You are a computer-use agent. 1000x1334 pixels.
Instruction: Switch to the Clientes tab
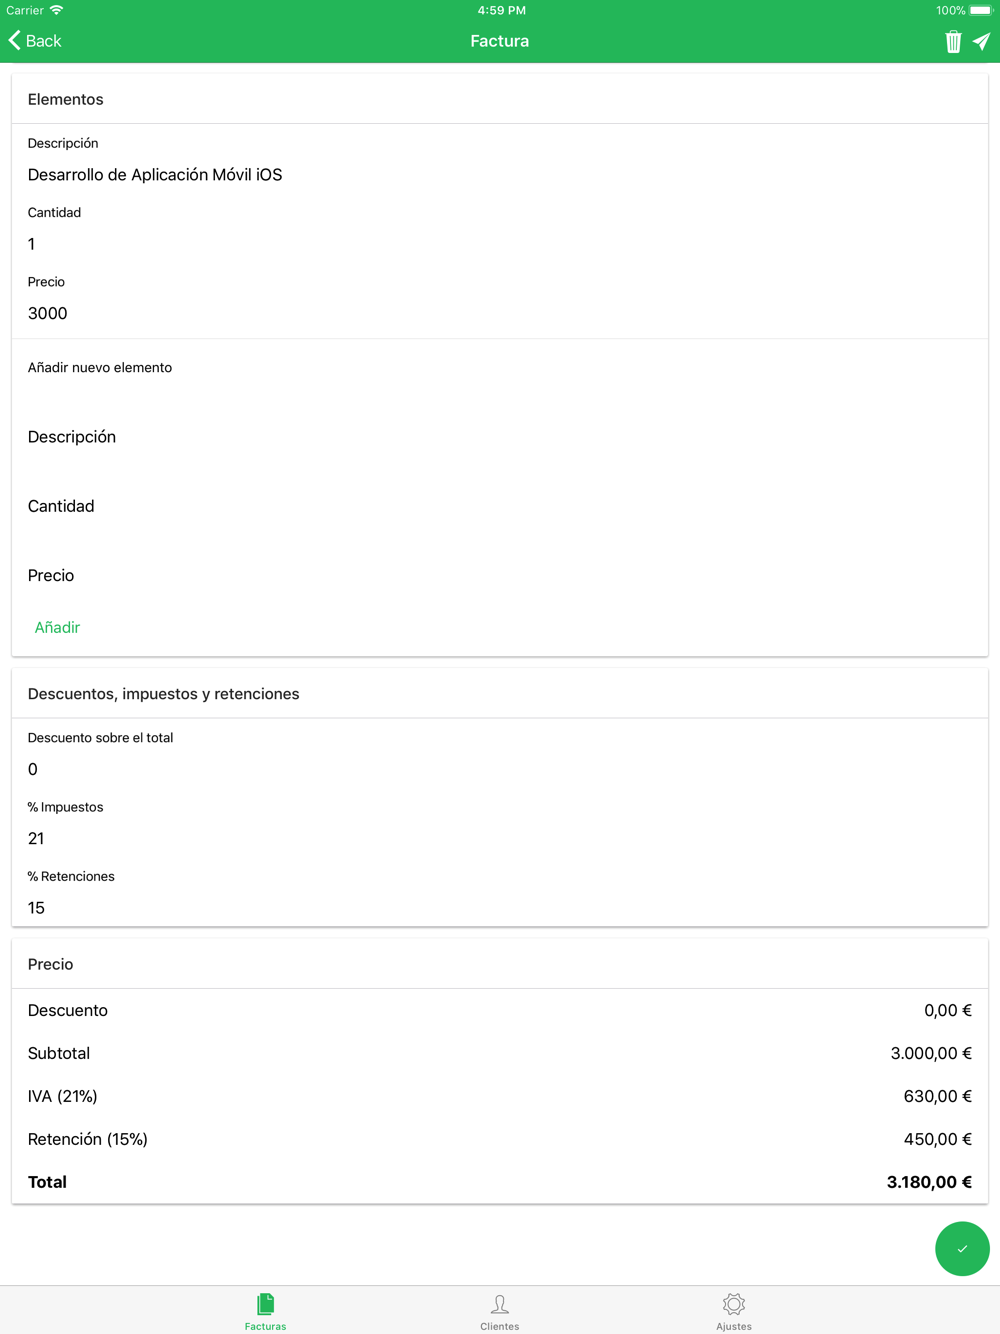[x=500, y=1311]
